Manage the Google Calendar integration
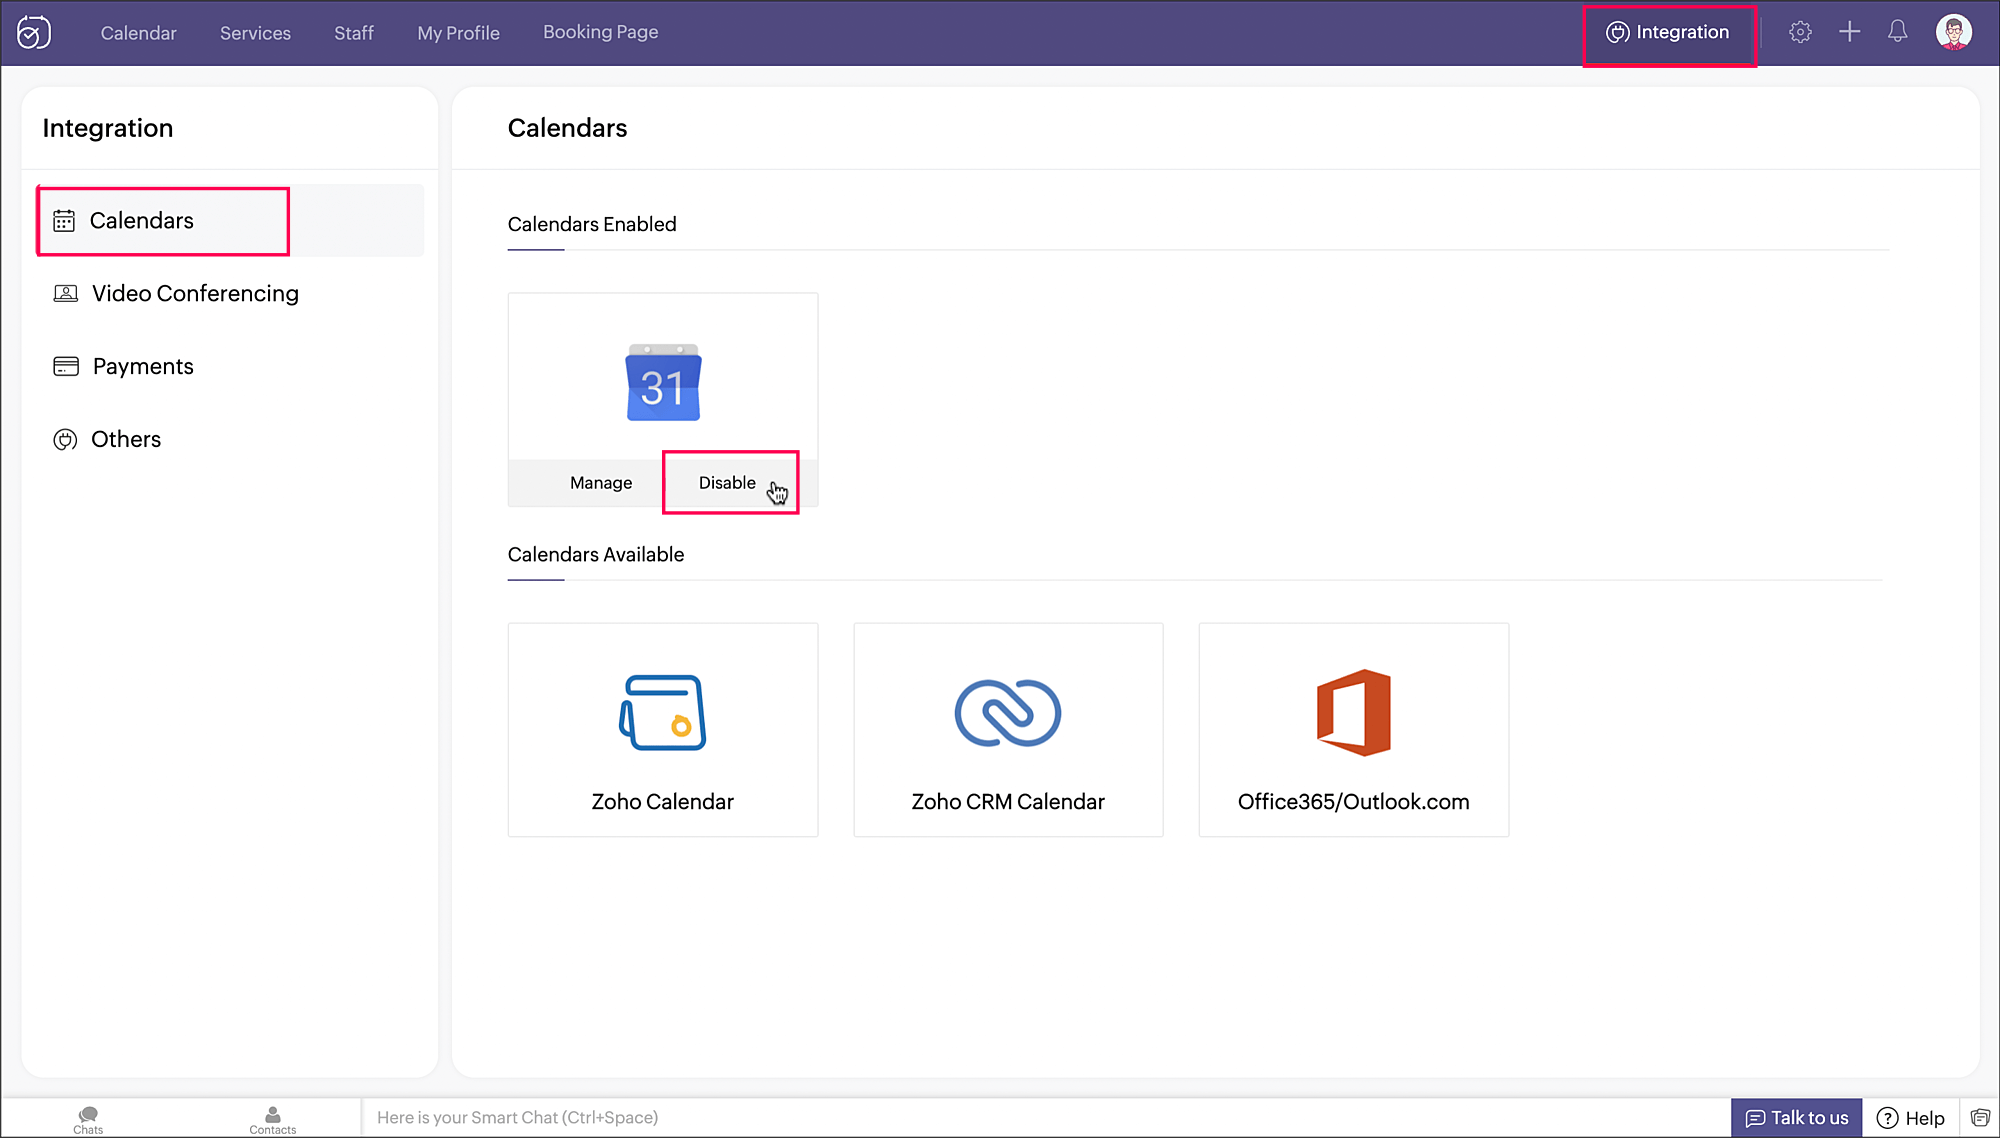Image resolution: width=2000 pixels, height=1138 pixels. point(601,483)
